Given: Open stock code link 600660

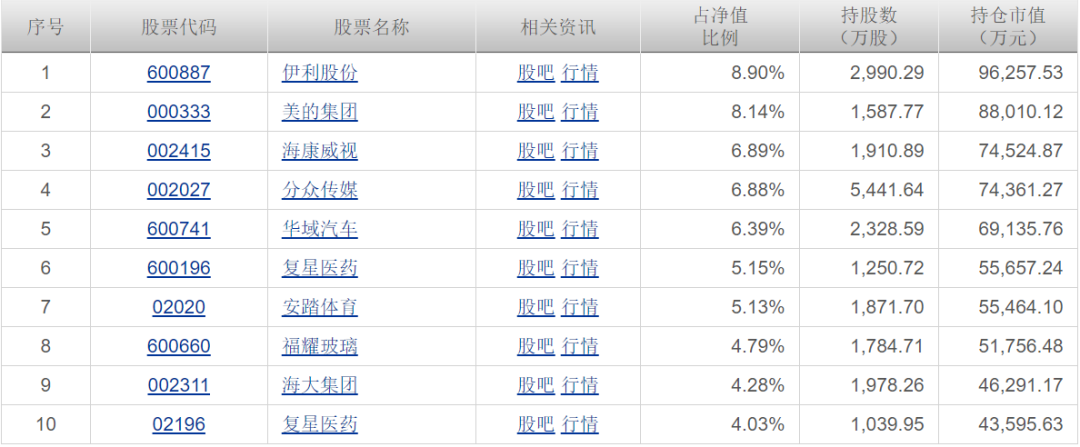Looking at the screenshot, I should click(x=178, y=346).
